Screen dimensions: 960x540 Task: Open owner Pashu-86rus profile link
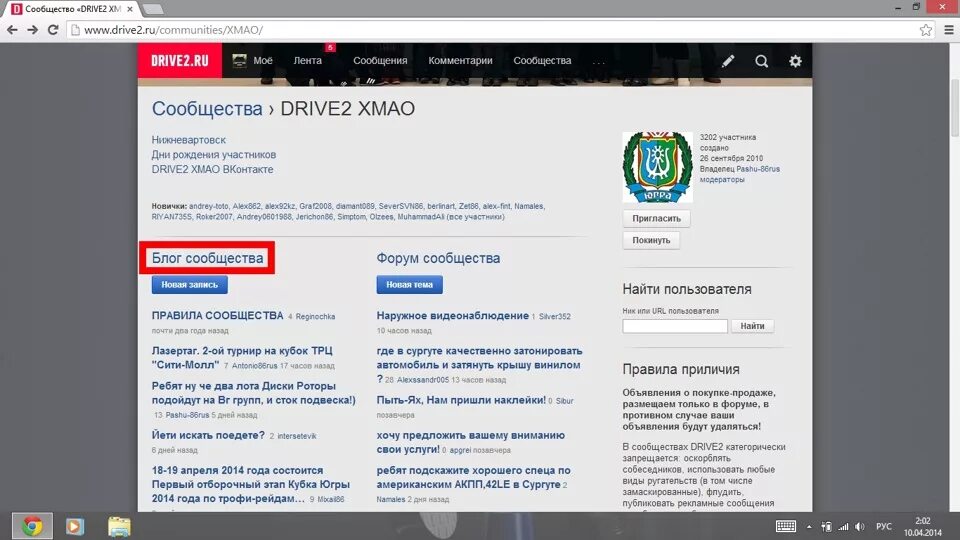point(758,169)
